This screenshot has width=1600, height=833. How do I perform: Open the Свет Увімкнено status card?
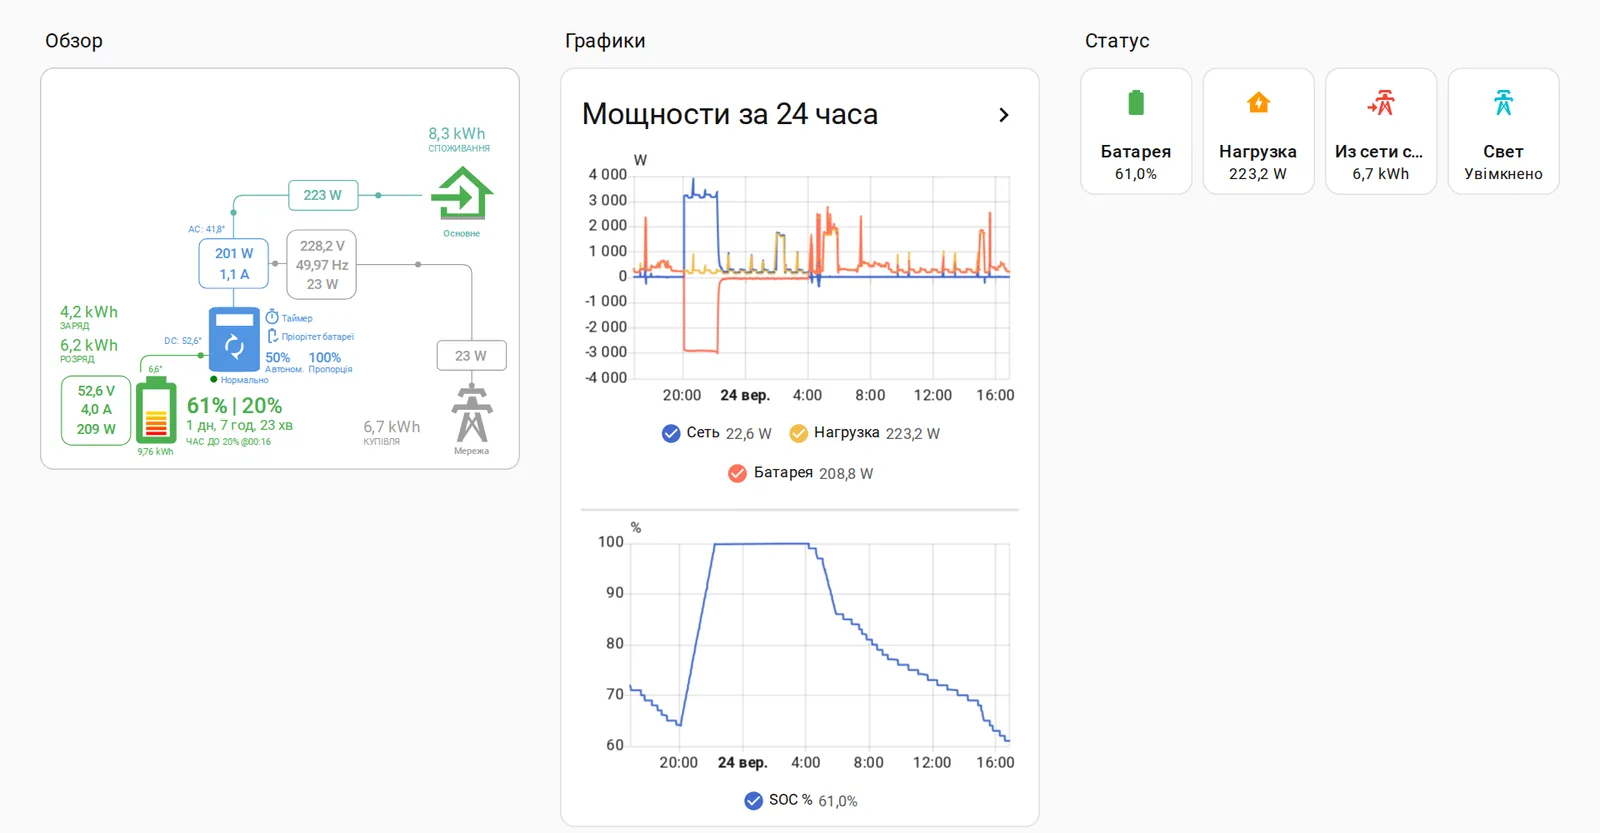tap(1503, 131)
